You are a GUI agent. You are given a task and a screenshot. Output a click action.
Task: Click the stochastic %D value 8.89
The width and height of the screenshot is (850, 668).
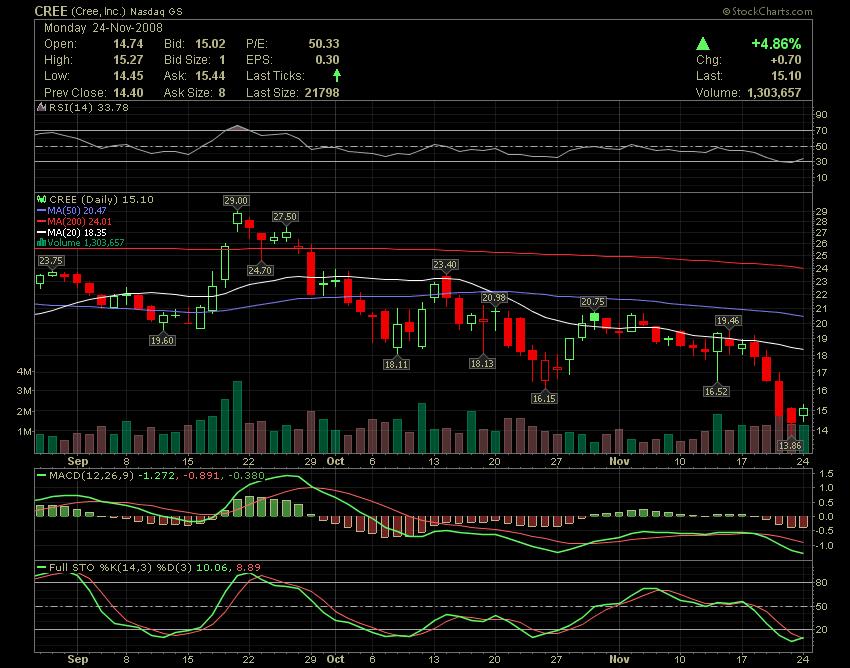pyautogui.click(x=247, y=568)
